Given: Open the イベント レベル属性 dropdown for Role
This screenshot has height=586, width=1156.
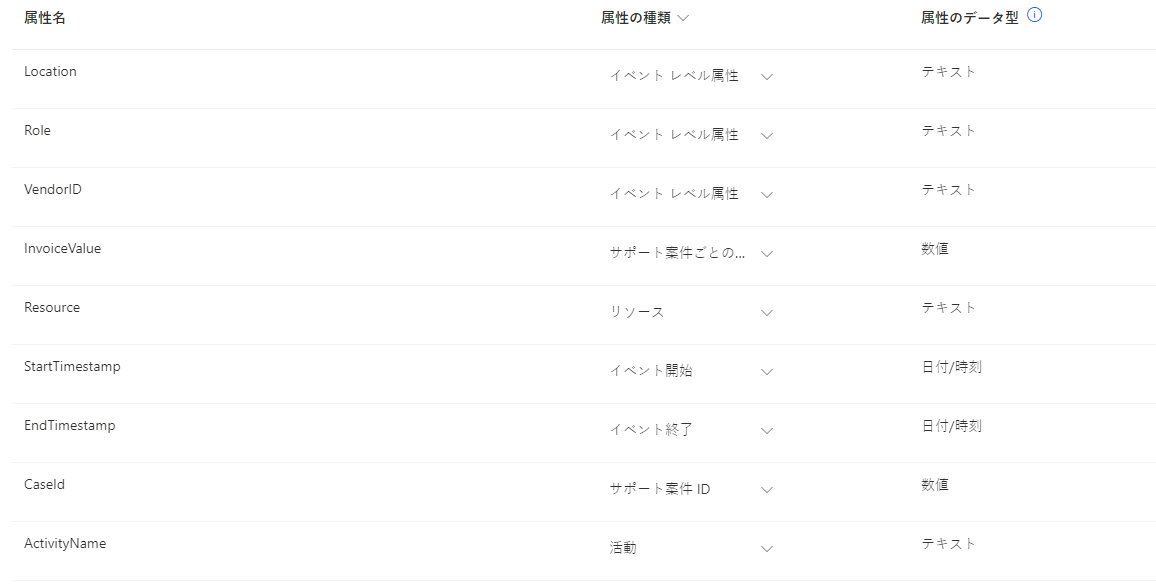Looking at the screenshot, I should [x=690, y=135].
